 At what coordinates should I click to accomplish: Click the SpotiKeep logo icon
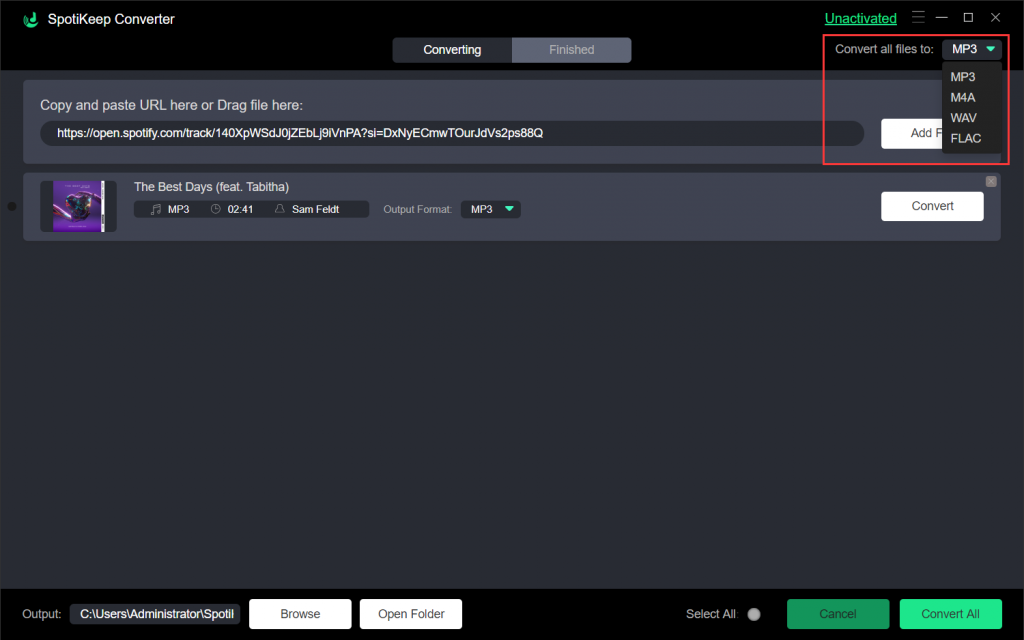30,19
